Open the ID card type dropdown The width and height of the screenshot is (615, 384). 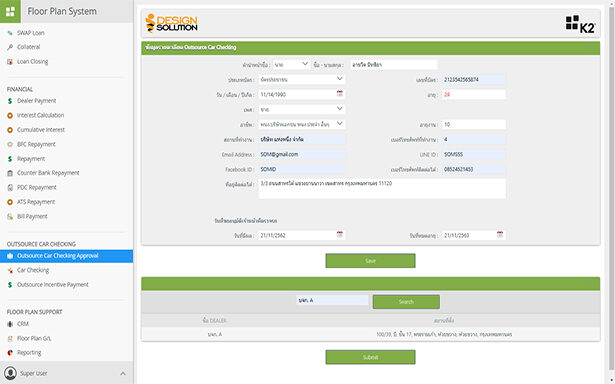302,79
